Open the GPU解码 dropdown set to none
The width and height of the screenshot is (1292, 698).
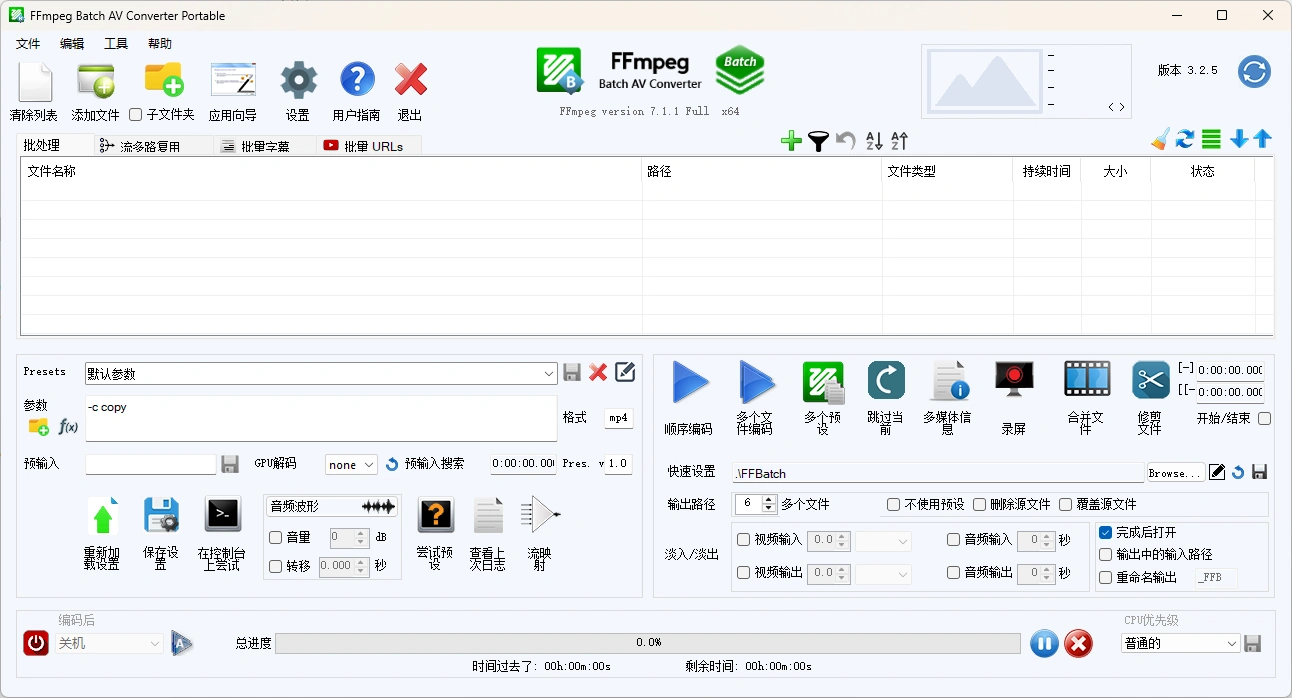[x=350, y=464]
